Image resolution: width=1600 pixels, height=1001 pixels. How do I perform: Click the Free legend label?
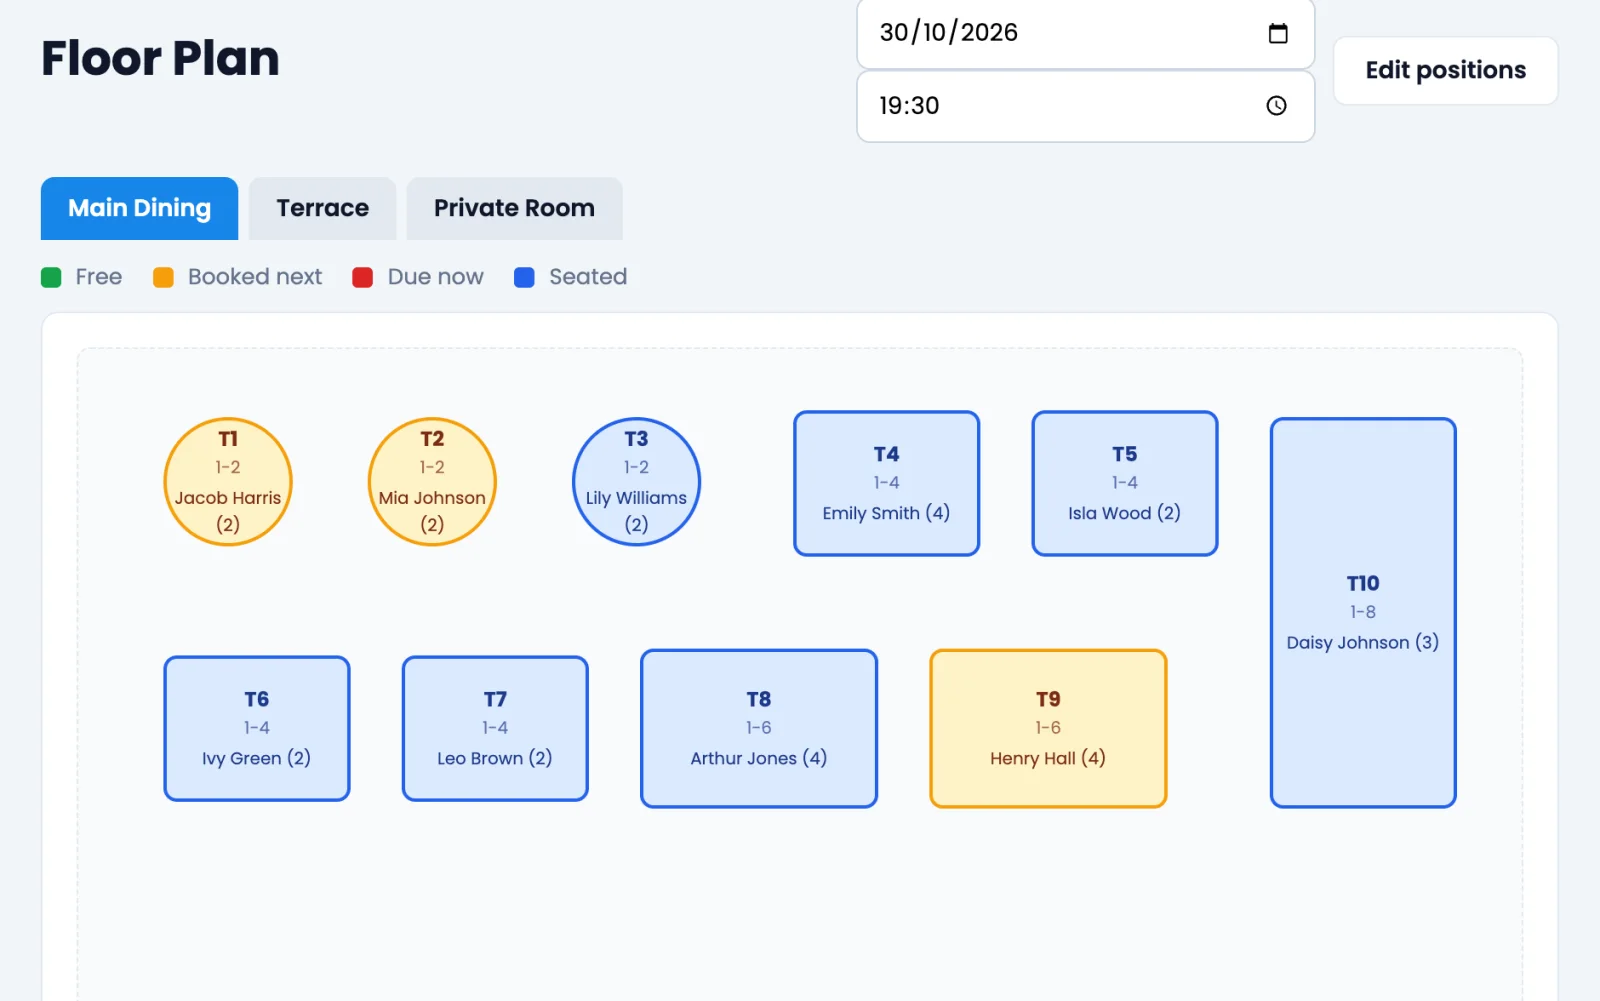(x=99, y=277)
